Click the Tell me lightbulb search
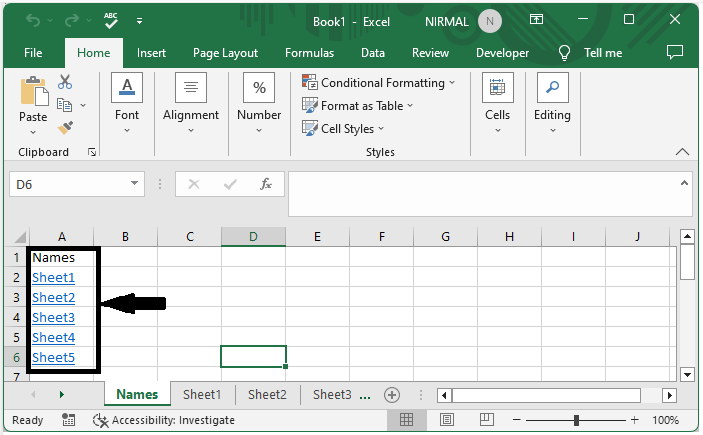 coord(564,53)
